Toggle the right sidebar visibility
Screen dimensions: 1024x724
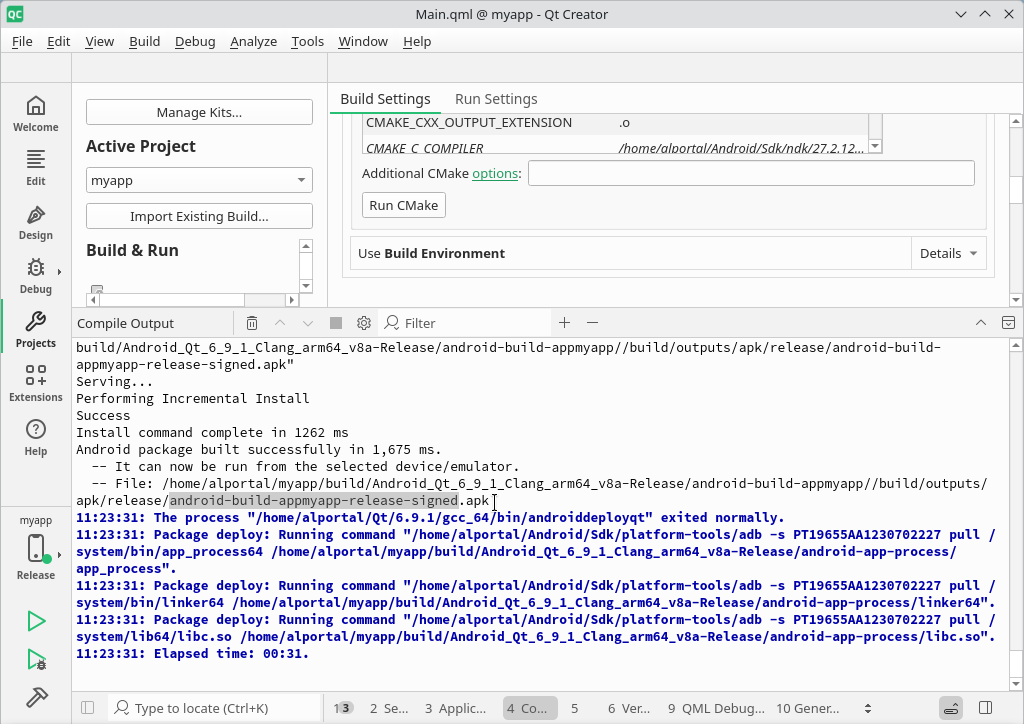coord(986,708)
